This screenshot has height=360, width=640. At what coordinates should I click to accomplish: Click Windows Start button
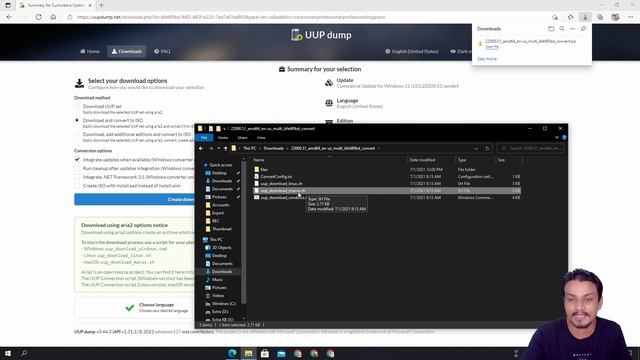click(8, 353)
